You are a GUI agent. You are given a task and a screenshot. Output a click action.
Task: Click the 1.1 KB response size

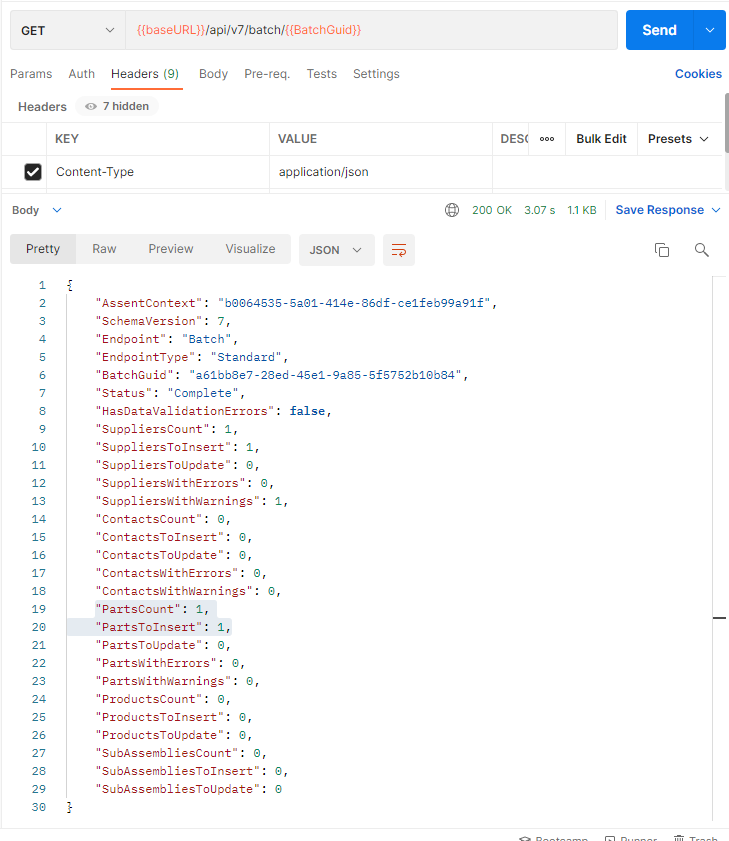coord(582,210)
